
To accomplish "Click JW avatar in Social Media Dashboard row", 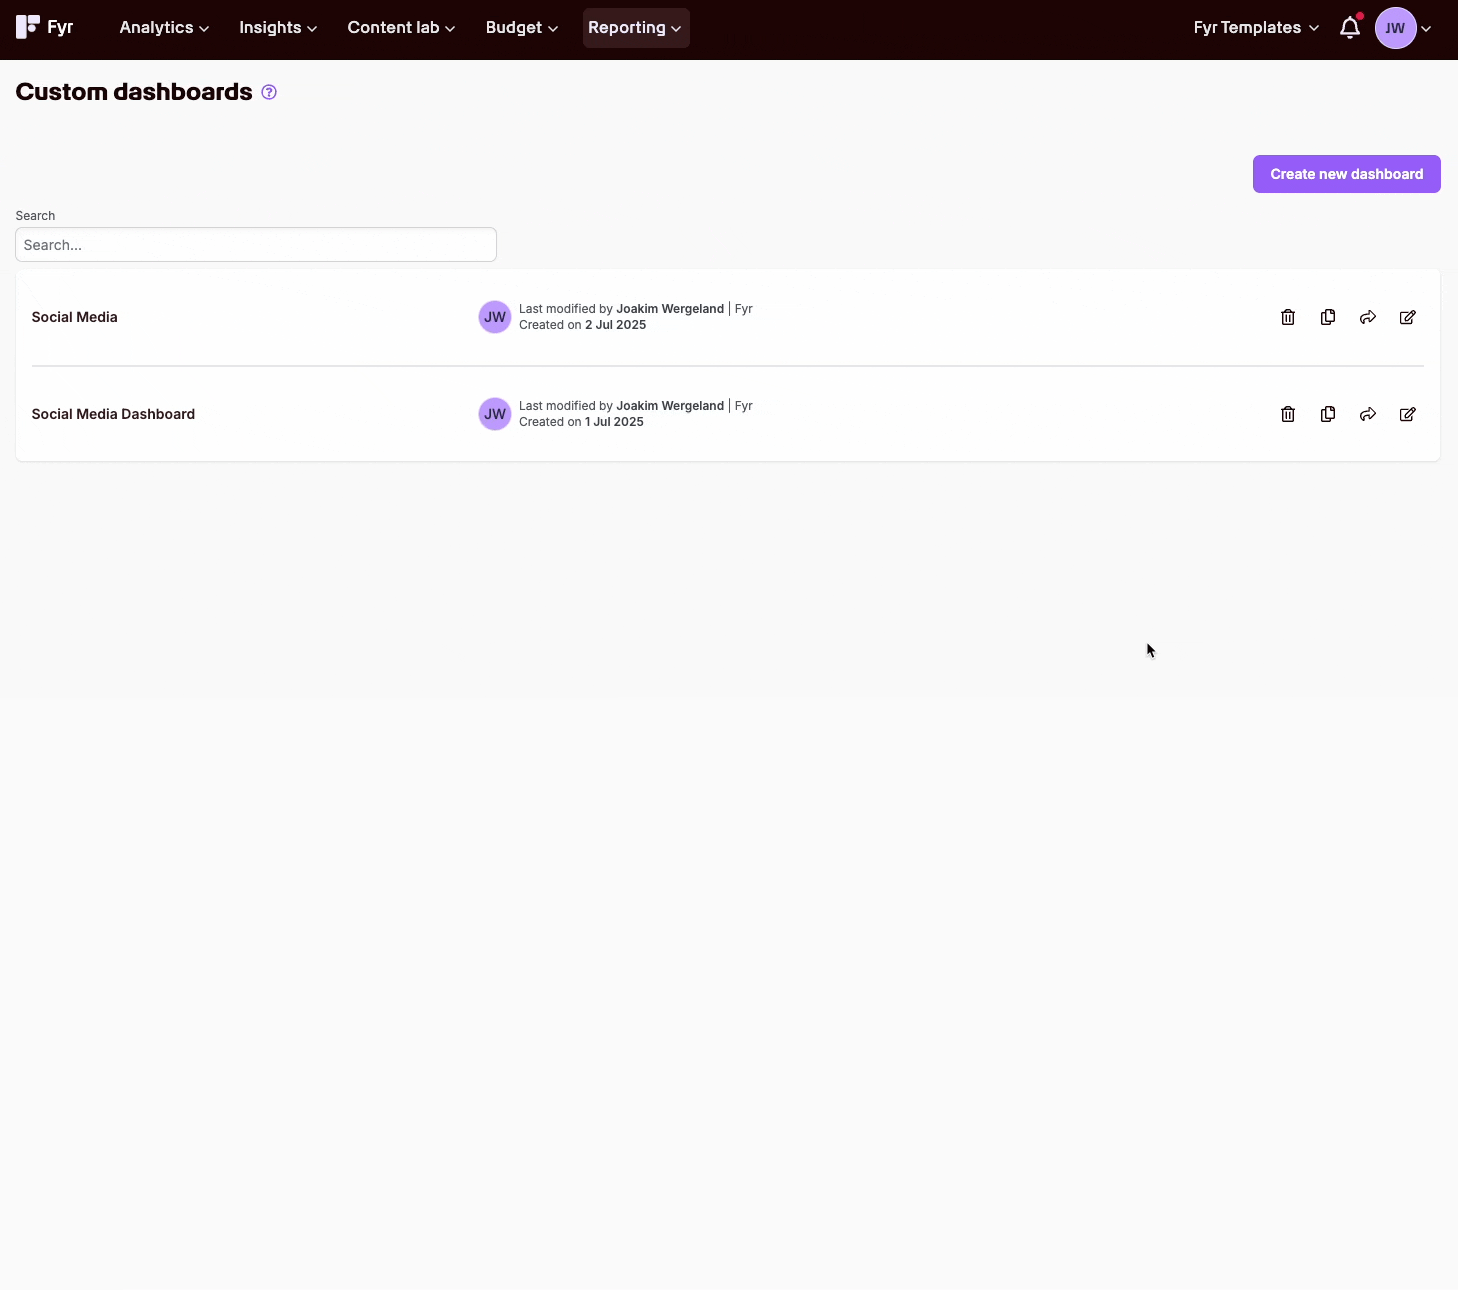I will coord(495,414).
